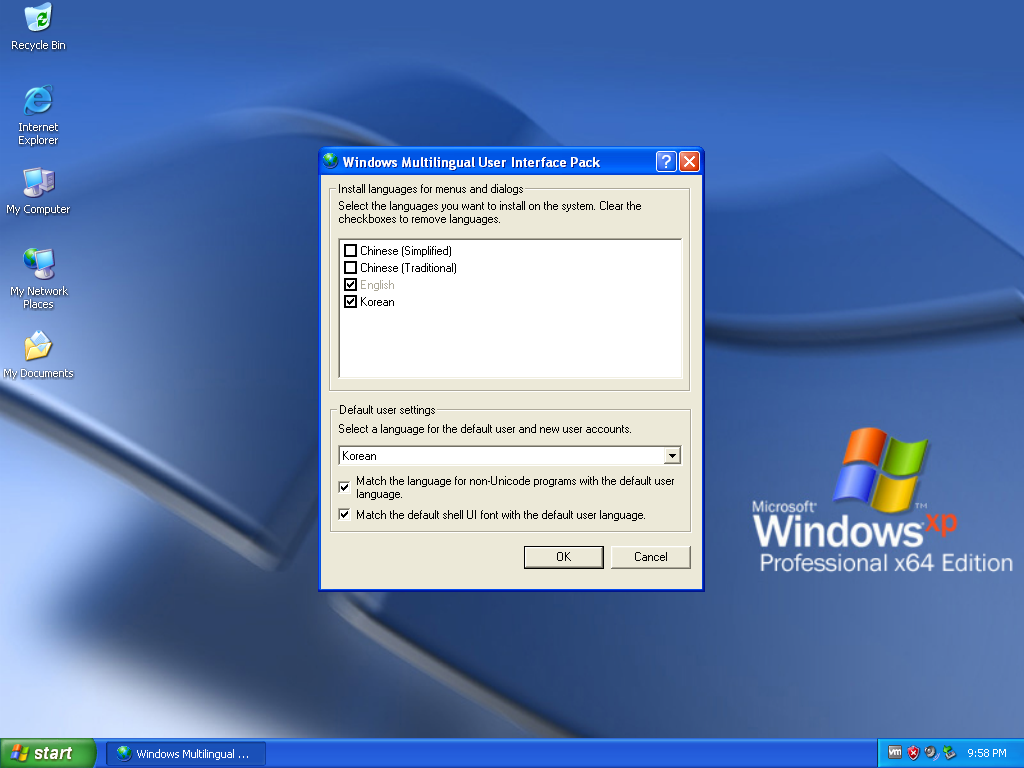Click the grayed English checkbox
This screenshot has height=768, width=1024.
pyautogui.click(x=351, y=285)
